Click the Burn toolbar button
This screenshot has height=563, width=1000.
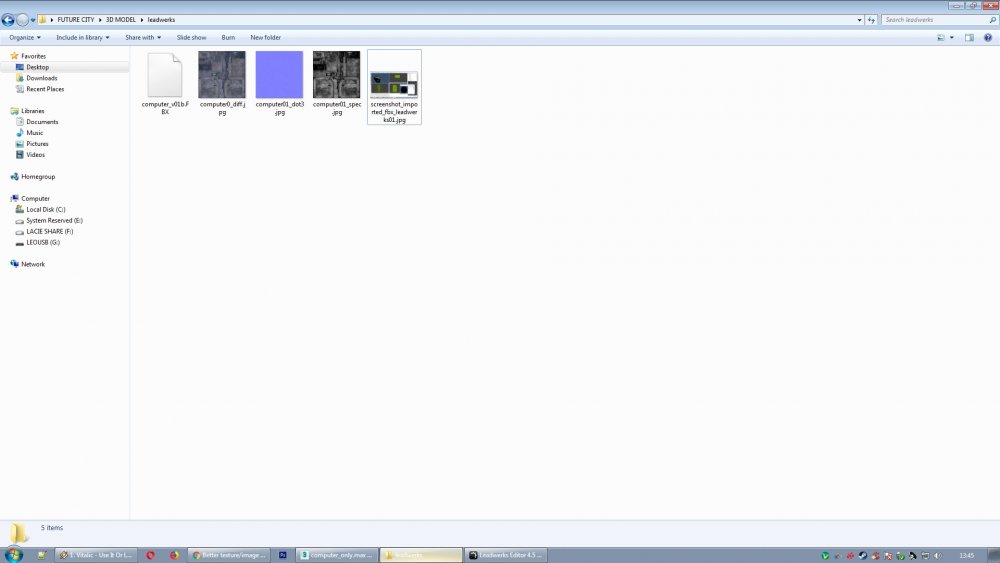tap(228, 38)
